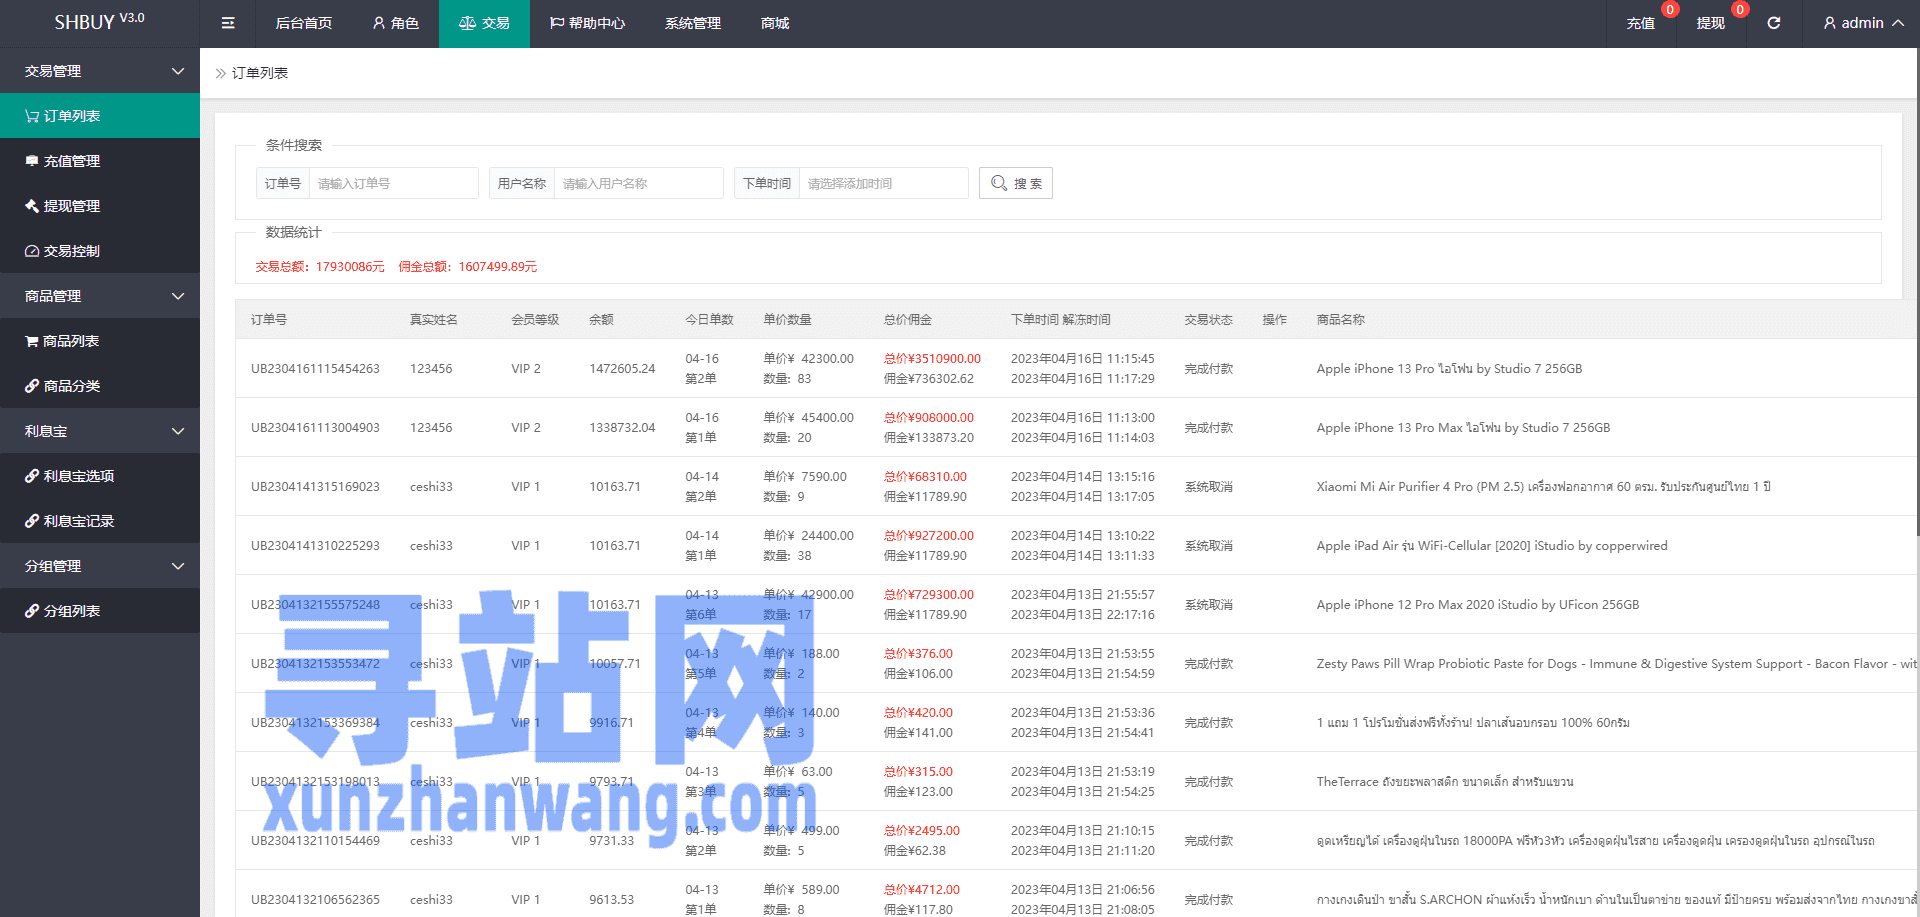Click the SHBUY V3.0 logo
The width and height of the screenshot is (1920, 917).
click(x=99, y=22)
